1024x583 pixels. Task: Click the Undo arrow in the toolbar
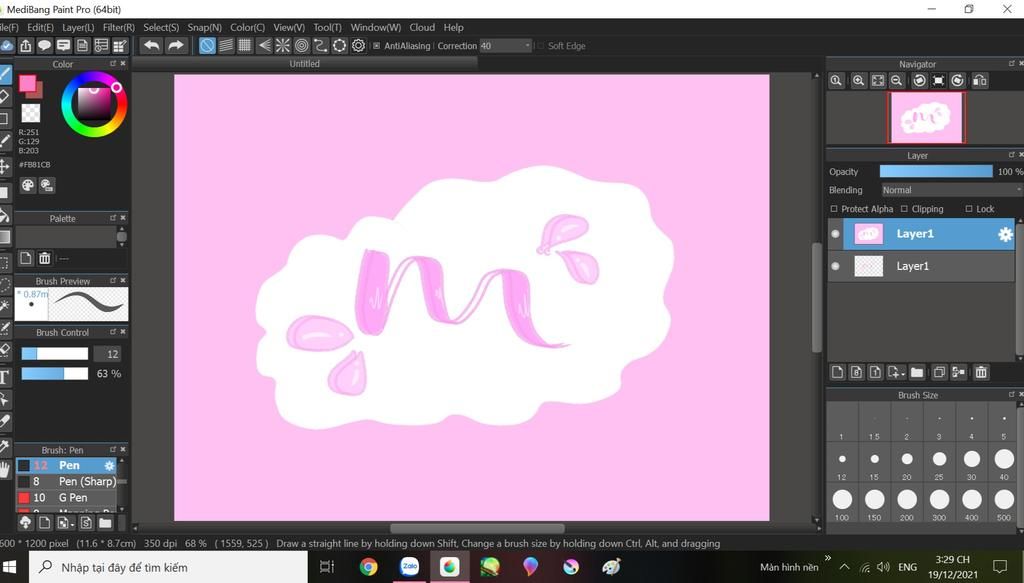click(x=152, y=46)
